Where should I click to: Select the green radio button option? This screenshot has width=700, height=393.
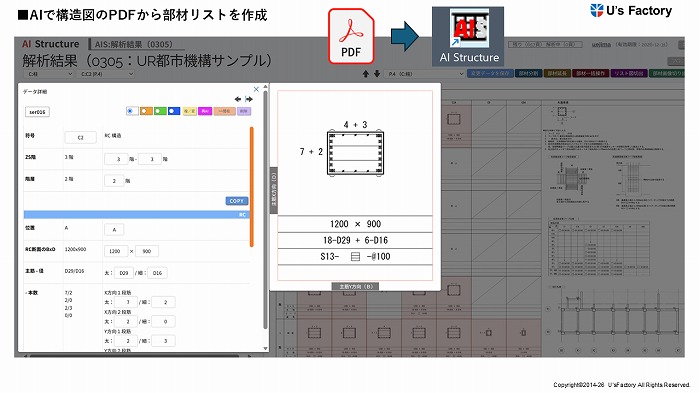click(160, 111)
